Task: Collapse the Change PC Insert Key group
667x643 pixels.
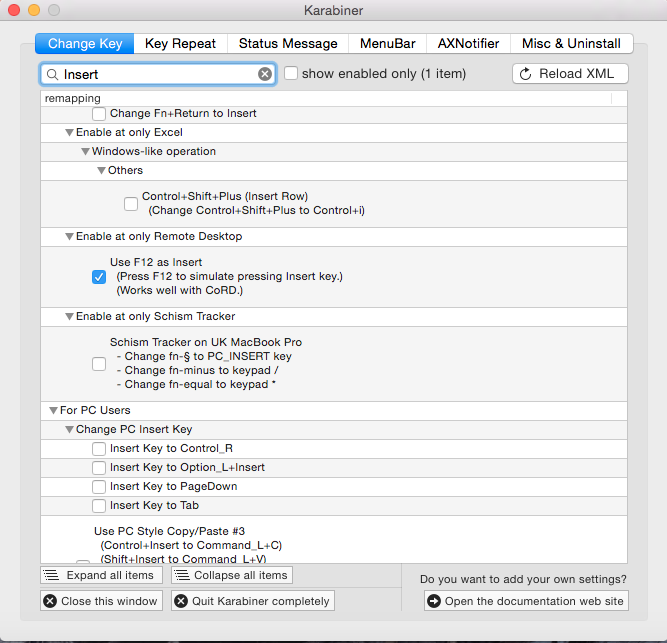Action: click(x=69, y=430)
